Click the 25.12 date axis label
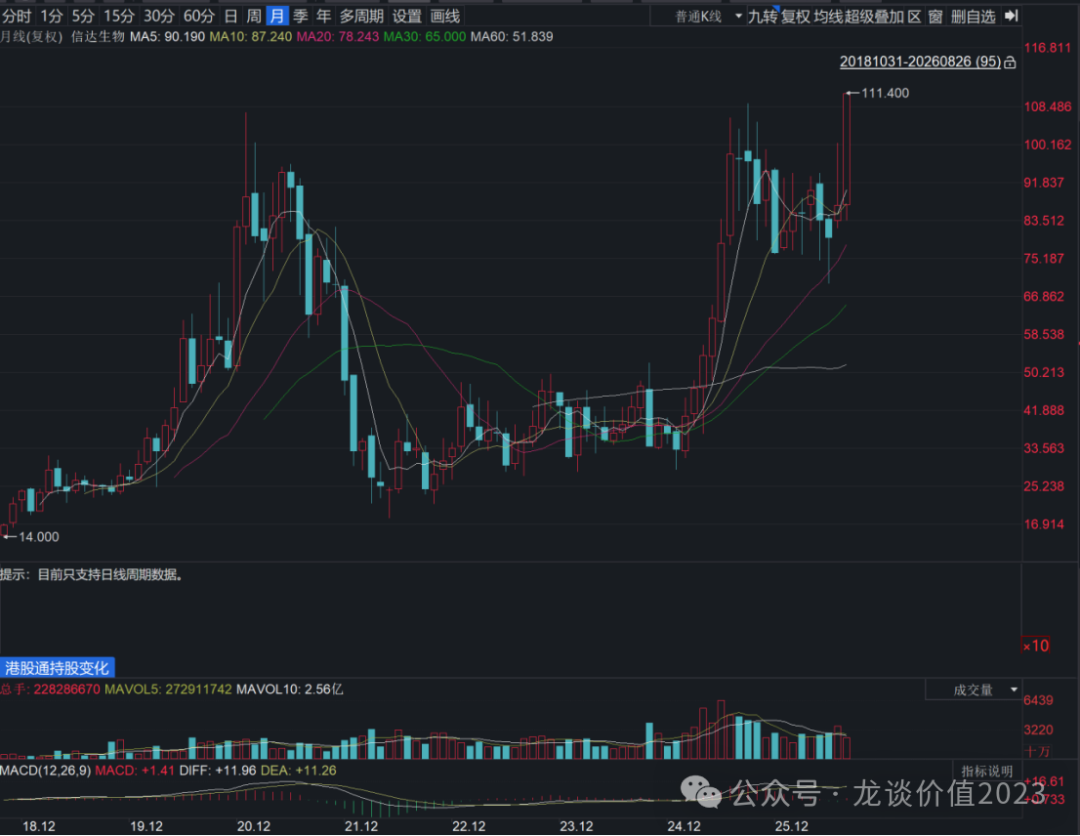 tap(791, 826)
